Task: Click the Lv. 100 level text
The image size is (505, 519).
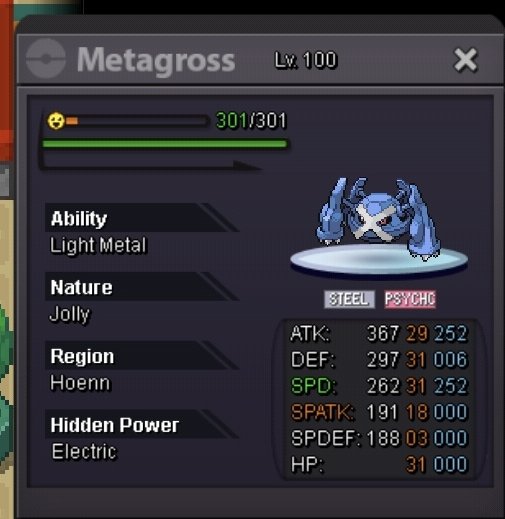Action: click(x=306, y=60)
